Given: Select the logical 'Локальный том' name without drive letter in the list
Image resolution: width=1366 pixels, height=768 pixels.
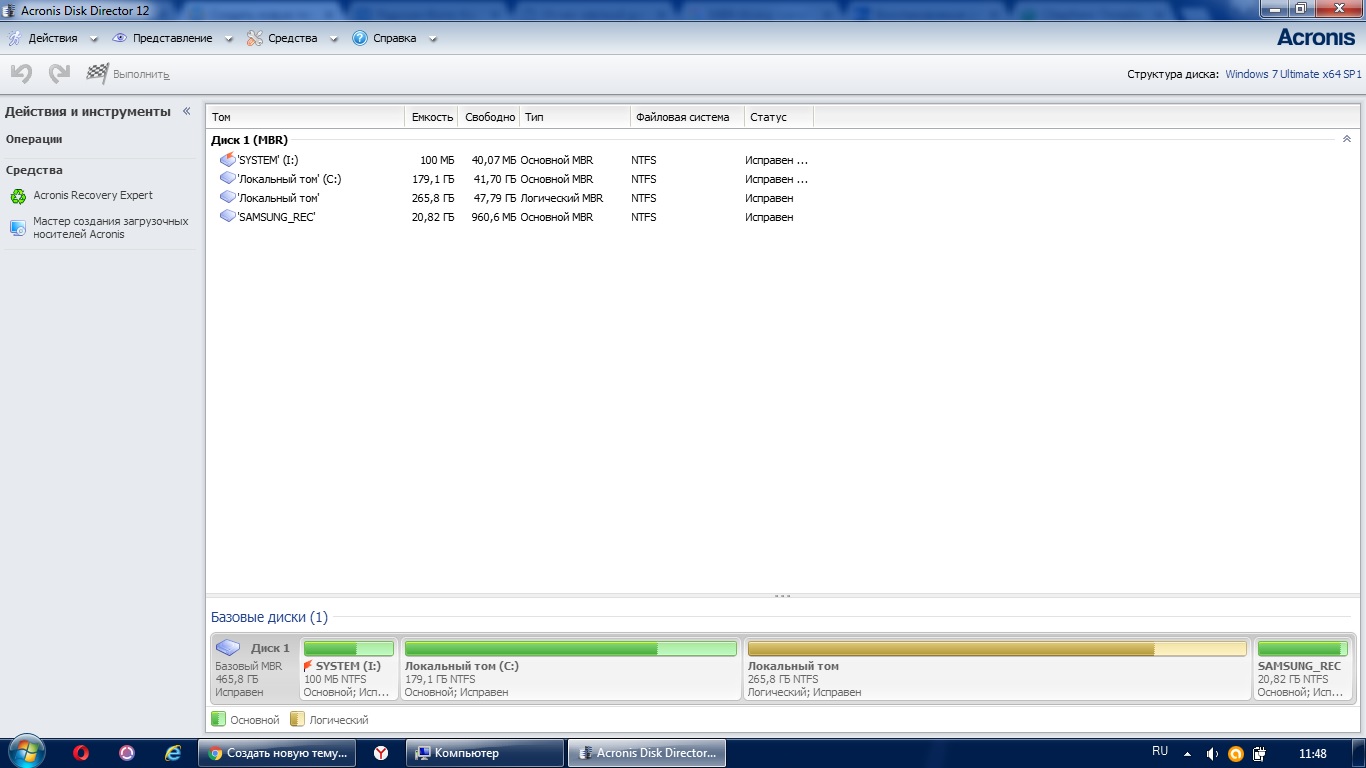Looking at the screenshot, I should (278, 198).
